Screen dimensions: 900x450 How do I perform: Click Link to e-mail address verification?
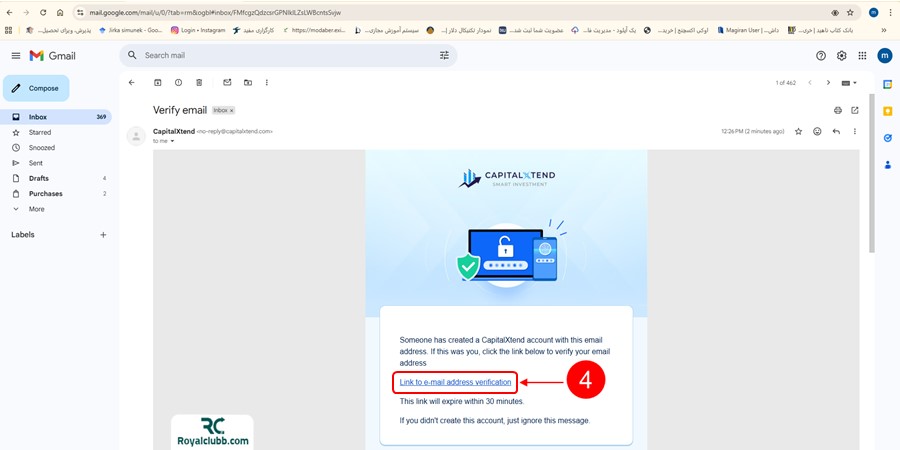tap(455, 382)
